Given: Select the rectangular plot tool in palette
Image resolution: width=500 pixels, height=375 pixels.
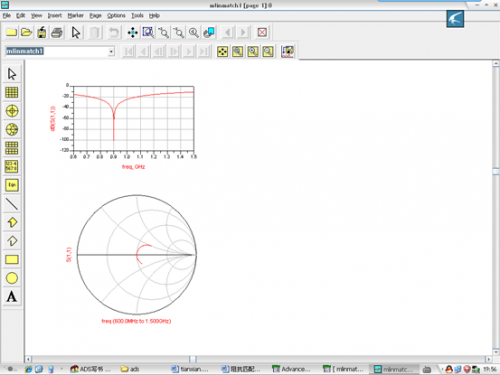Looking at the screenshot, I should (12, 92).
